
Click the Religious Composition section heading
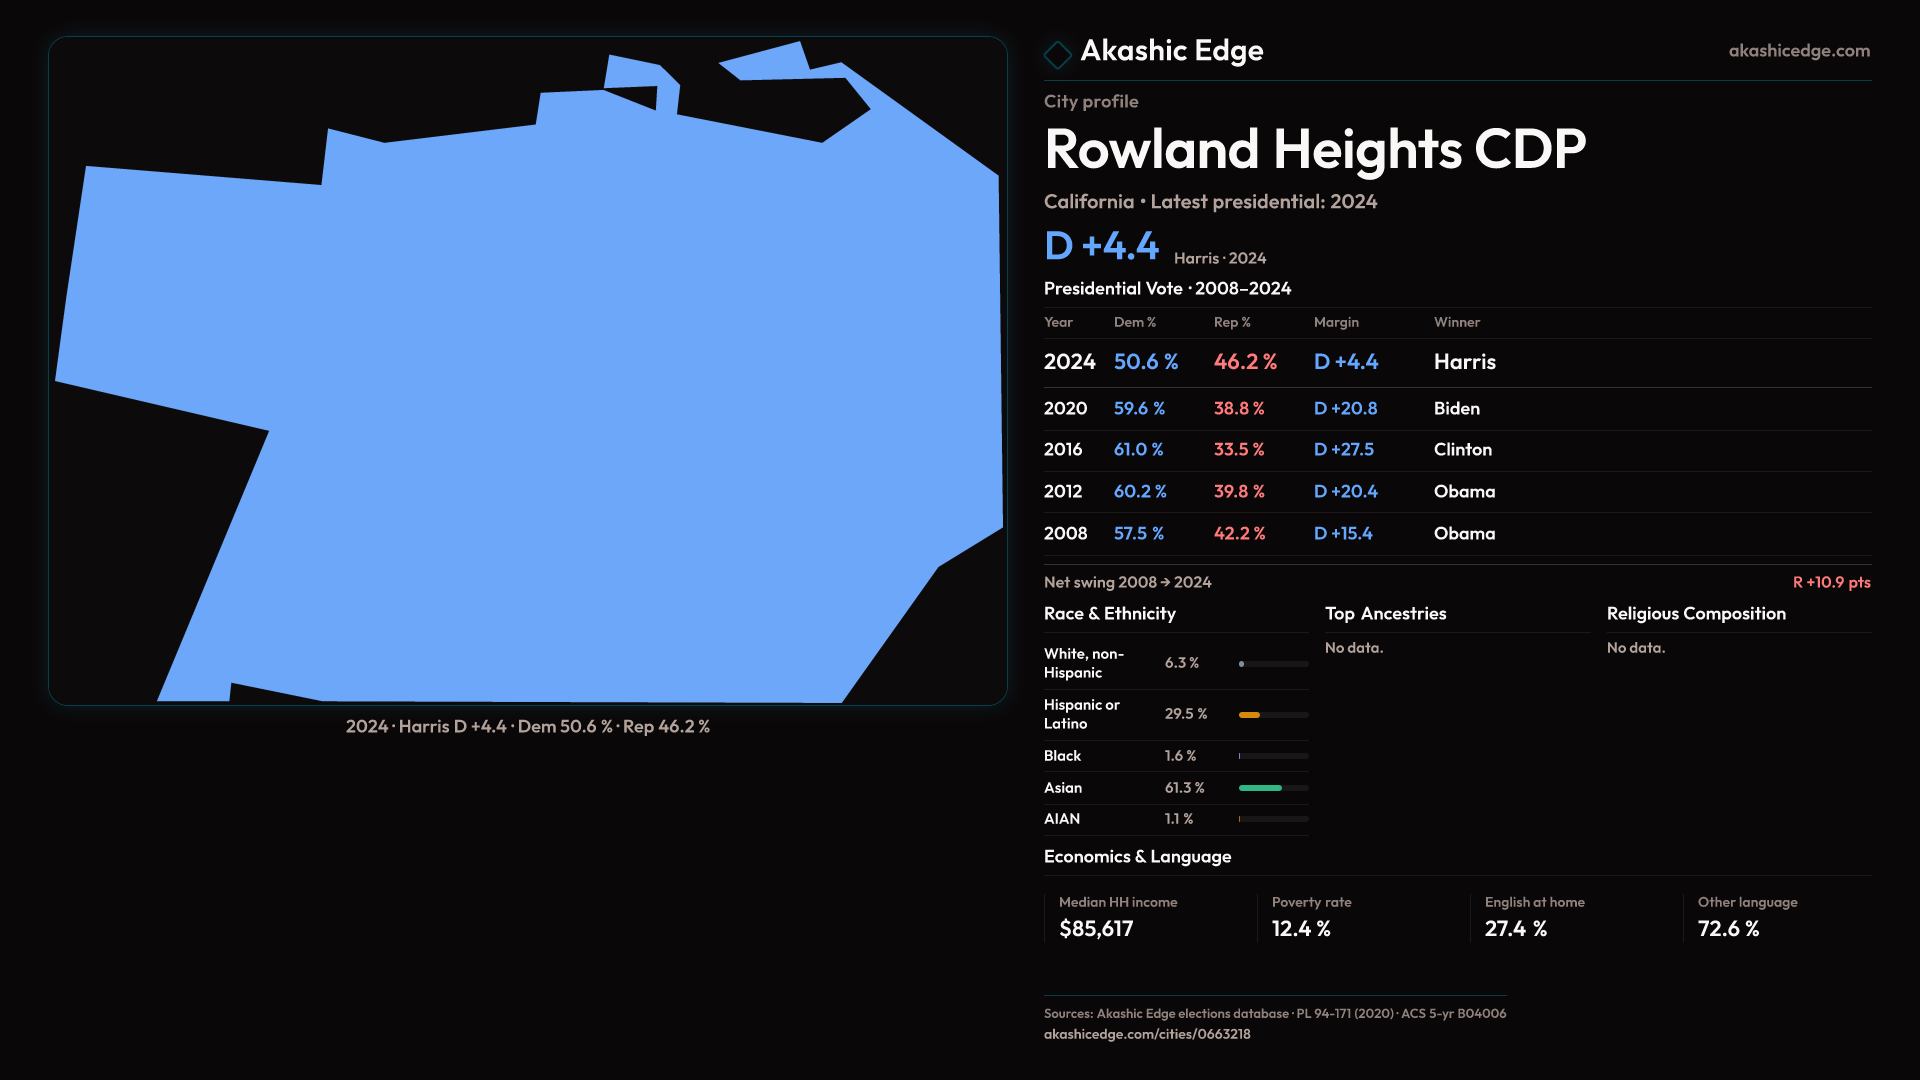click(x=1695, y=614)
